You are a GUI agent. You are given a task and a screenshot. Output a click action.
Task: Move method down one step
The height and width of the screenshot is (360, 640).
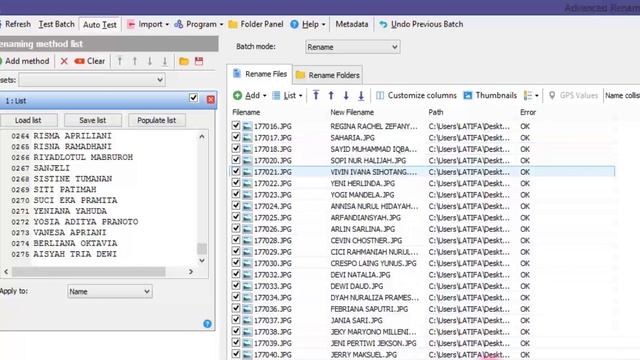coord(150,61)
